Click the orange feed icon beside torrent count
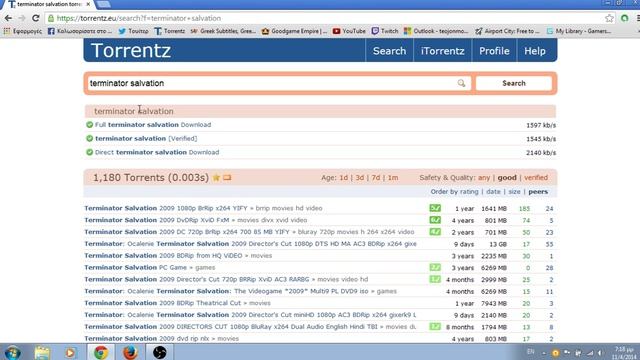The image size is (640, 360). (x=227, y=178)
